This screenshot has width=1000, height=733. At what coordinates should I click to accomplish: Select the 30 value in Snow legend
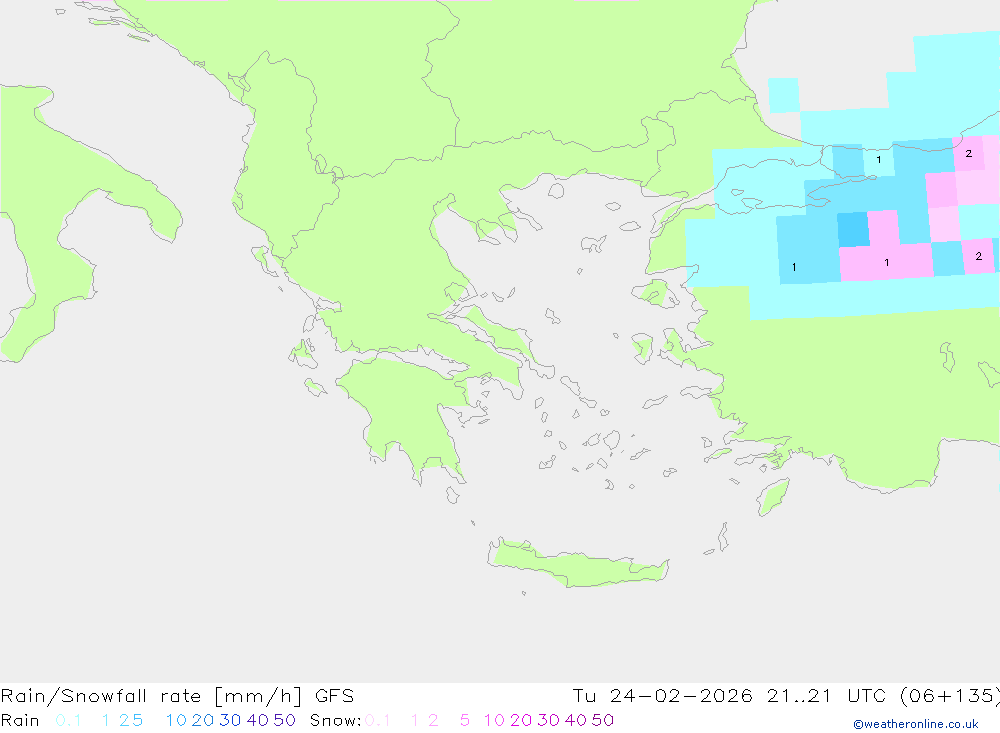point(548,720)
